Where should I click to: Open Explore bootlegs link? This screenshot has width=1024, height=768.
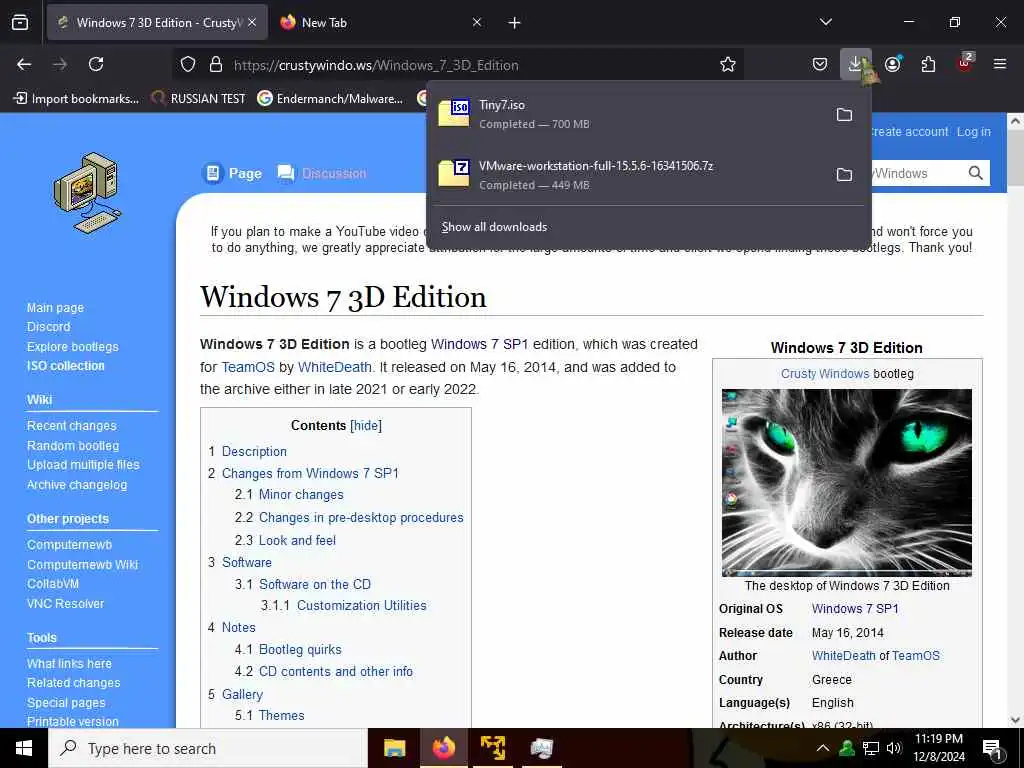coord(72,347)
